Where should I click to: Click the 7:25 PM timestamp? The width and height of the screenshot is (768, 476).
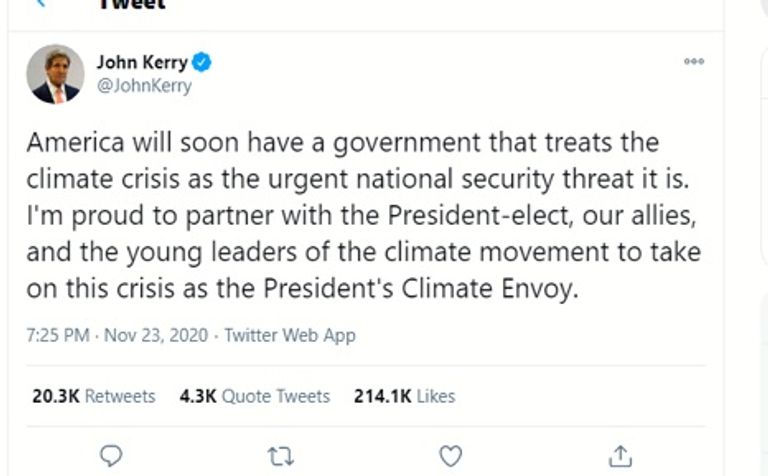point(59,336)
